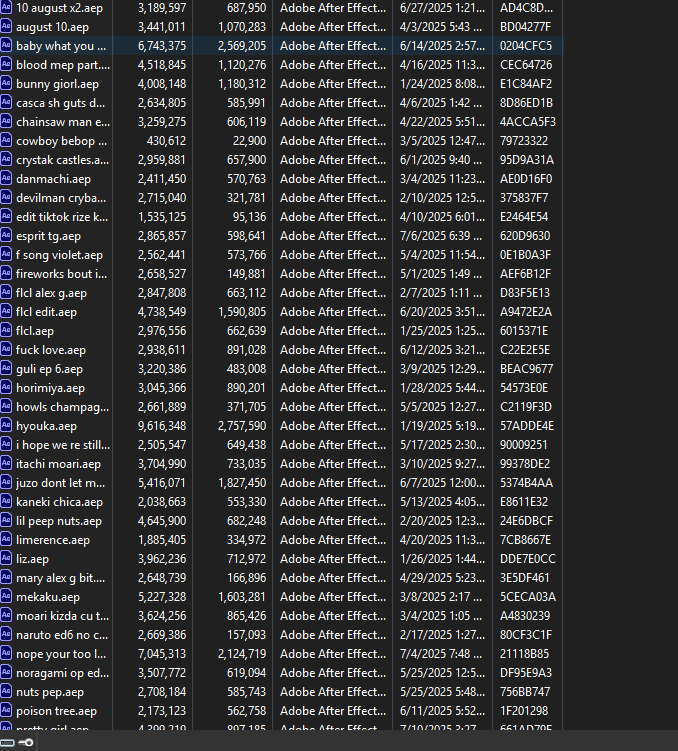Select the file name starting 'casca sh guts'
678x751 pixels.
click(x=60, y=103)
